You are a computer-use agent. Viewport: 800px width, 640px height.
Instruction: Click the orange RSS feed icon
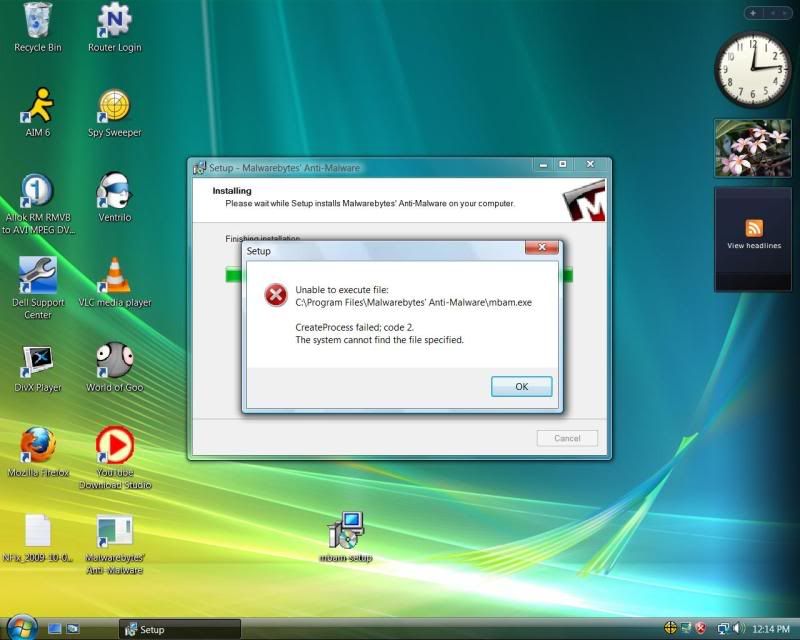click(754, 228)
